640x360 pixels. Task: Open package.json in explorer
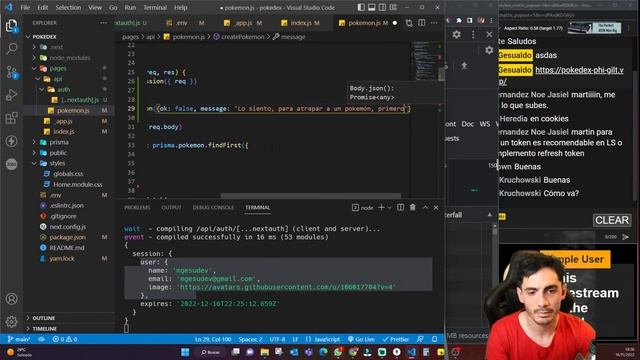coord(67,237)
